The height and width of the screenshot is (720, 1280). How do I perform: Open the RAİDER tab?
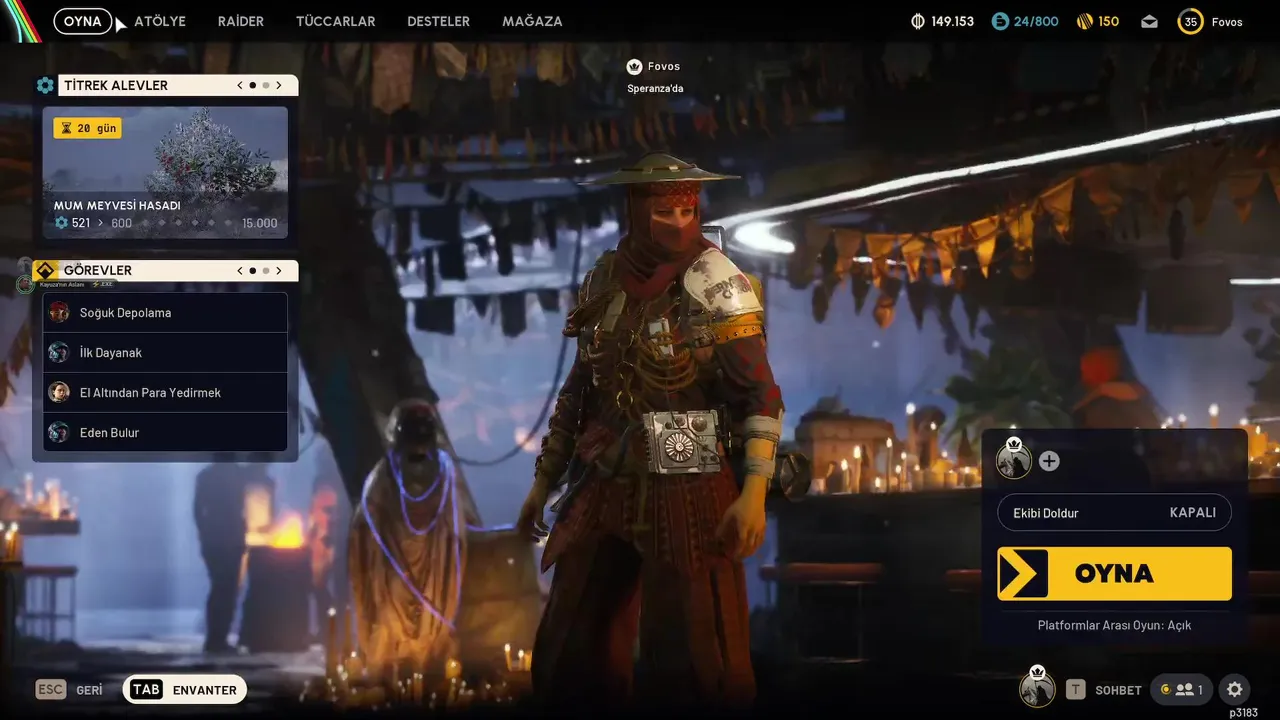[241, 21]
